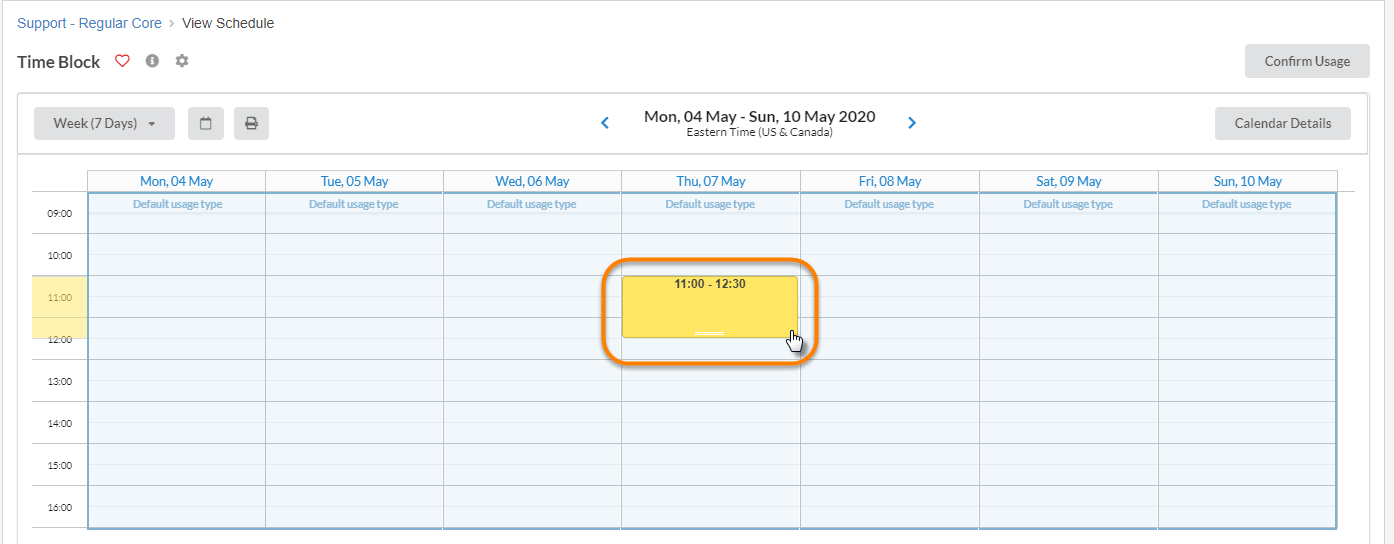The width and height of the screenshot is (1394, 544).
Task: Click the print schedule icon
Action: 251,123
